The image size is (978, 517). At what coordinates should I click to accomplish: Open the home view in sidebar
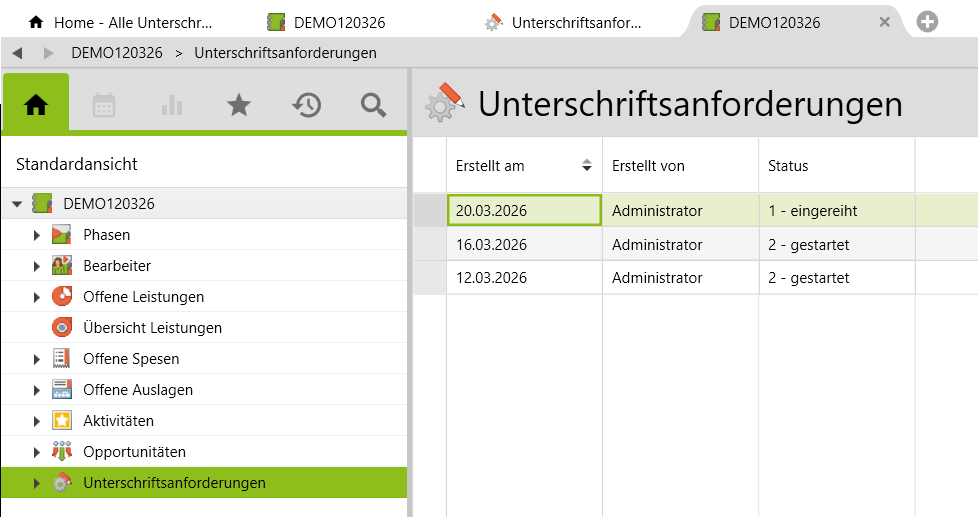pyautogui.click(x=36, y=104)
